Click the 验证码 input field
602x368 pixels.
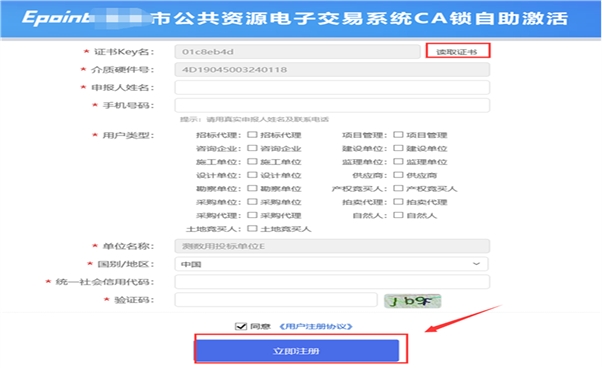pos(276,300)
